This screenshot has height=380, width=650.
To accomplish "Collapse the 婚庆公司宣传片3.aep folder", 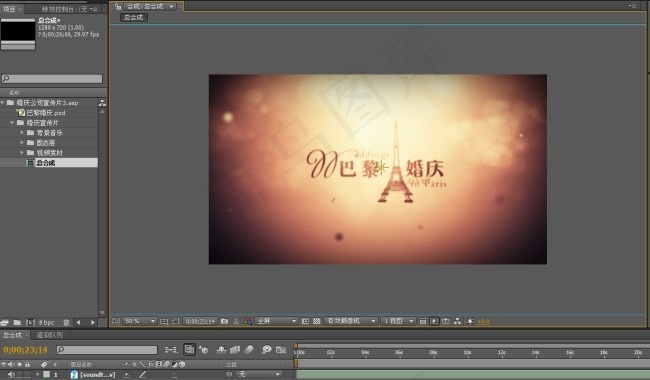I will [x=3, y=102].
